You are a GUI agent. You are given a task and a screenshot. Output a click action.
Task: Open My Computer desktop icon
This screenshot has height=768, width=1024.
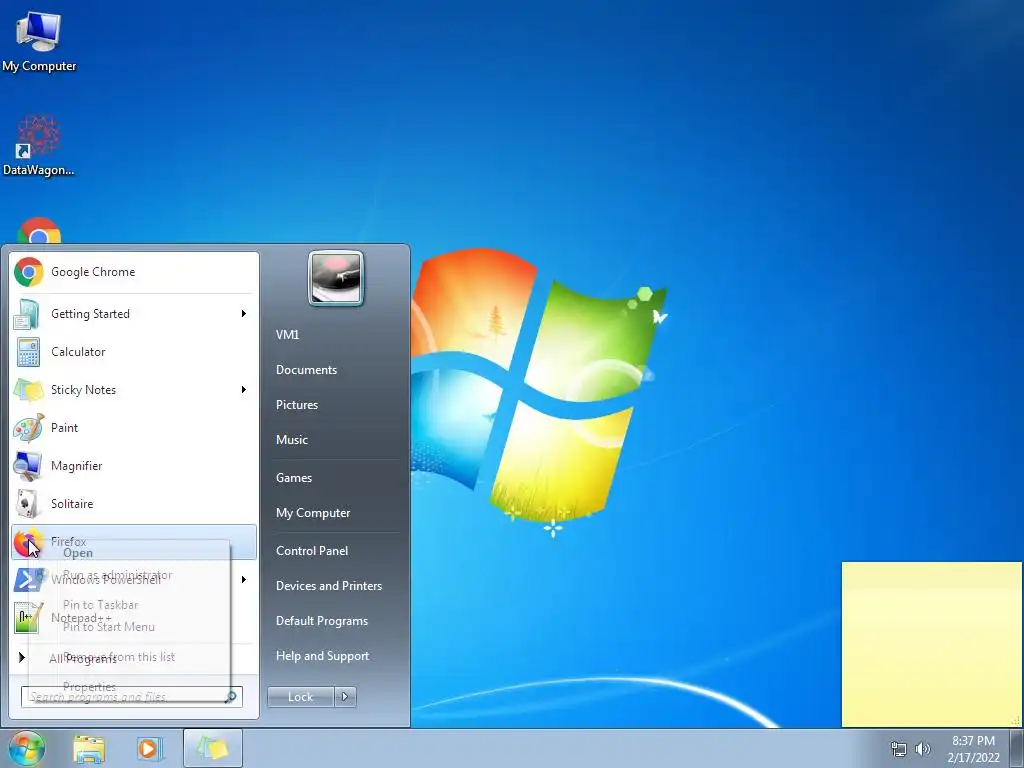pos(39,42)
